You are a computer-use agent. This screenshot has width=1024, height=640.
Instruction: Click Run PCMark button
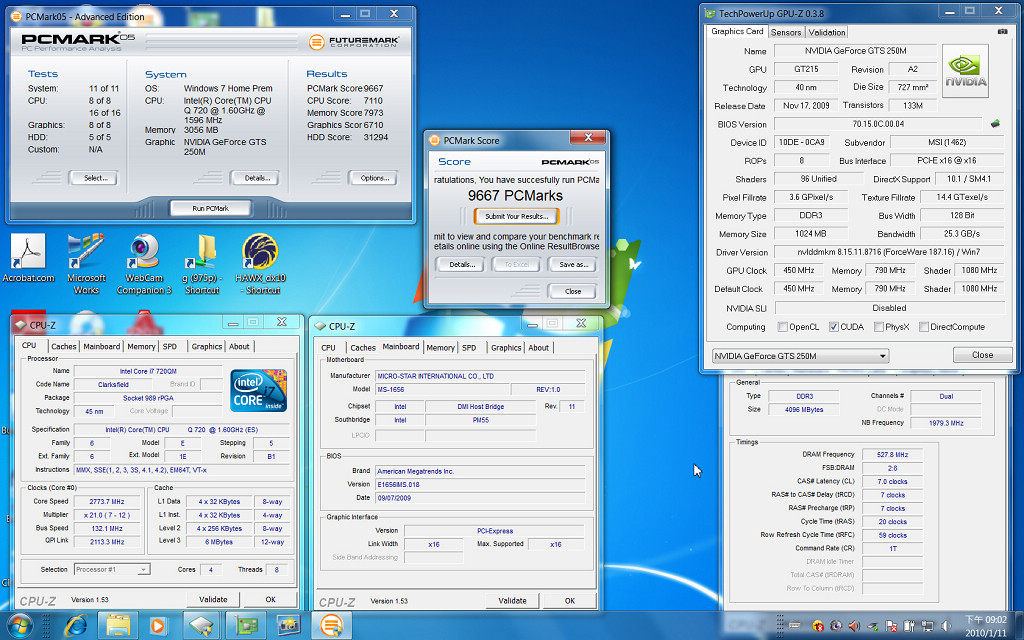[210, 208]
